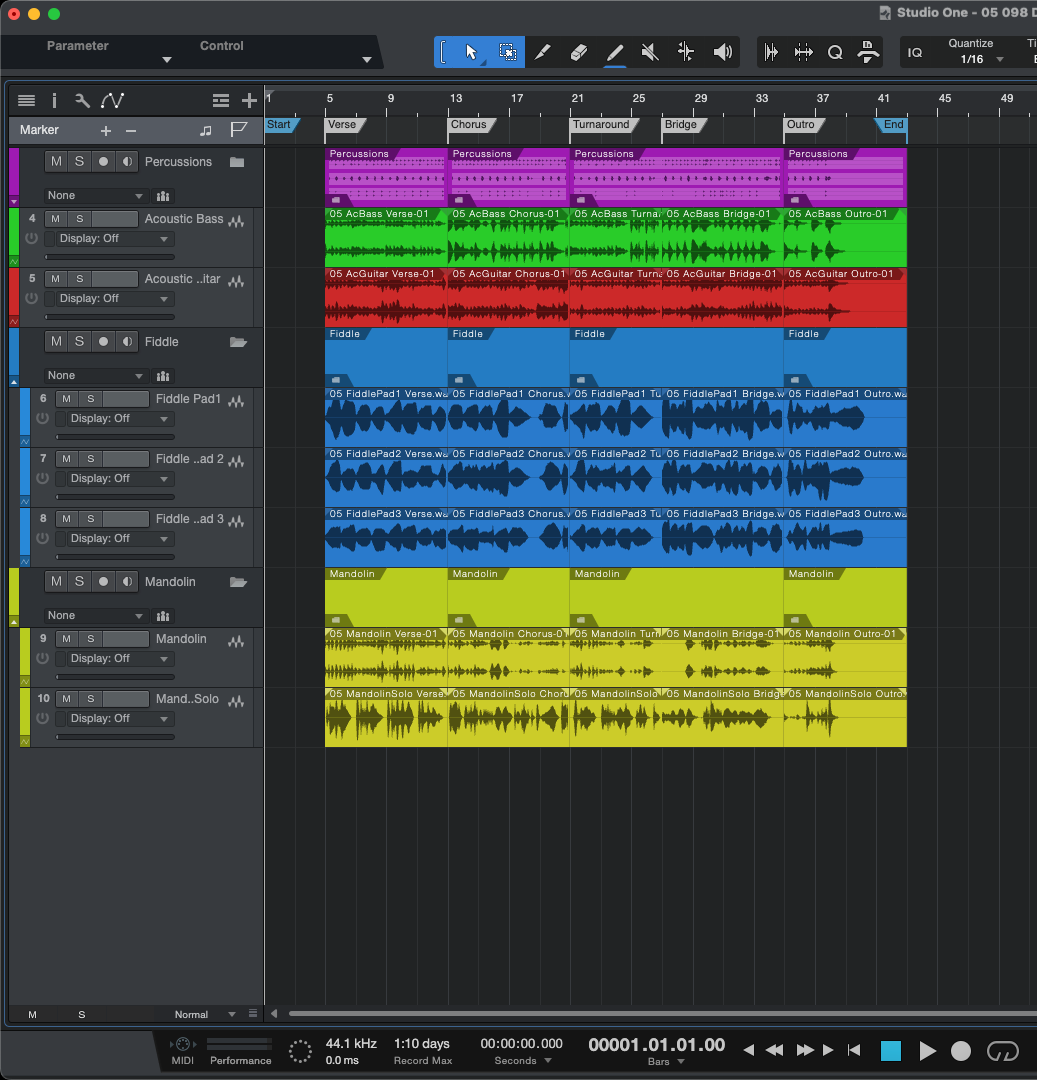
Task: Jump to the Chorus marker
Action: 470,125
